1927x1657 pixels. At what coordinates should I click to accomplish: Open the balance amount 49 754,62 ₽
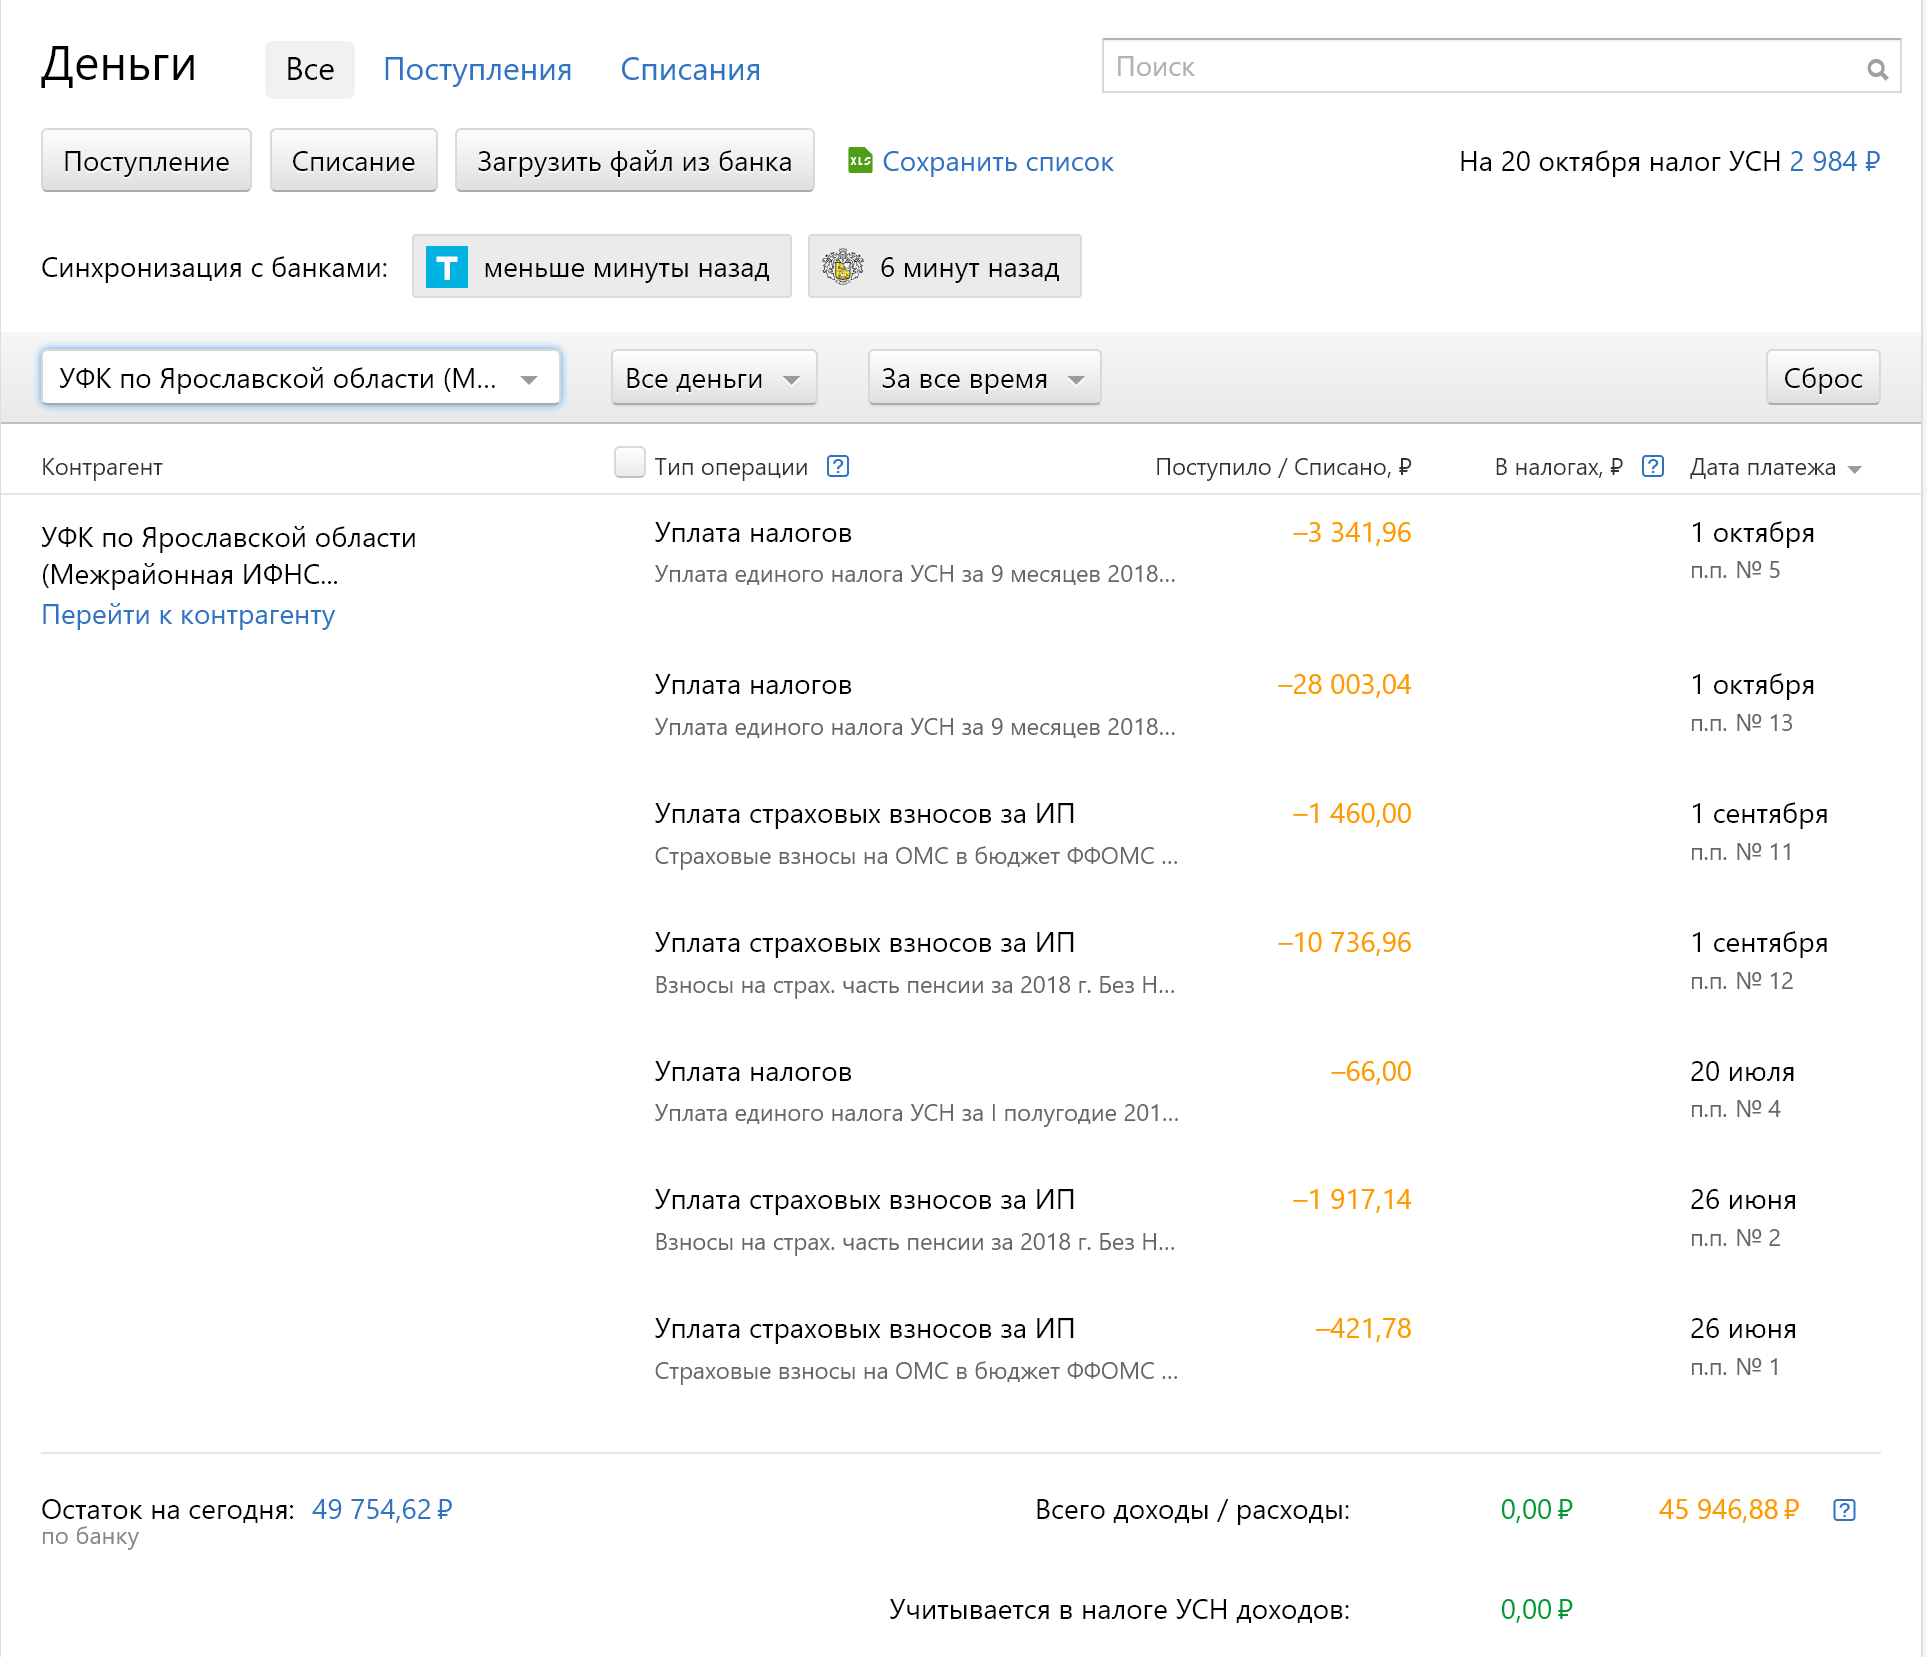pyautogui.click(x=382, y=1509)
